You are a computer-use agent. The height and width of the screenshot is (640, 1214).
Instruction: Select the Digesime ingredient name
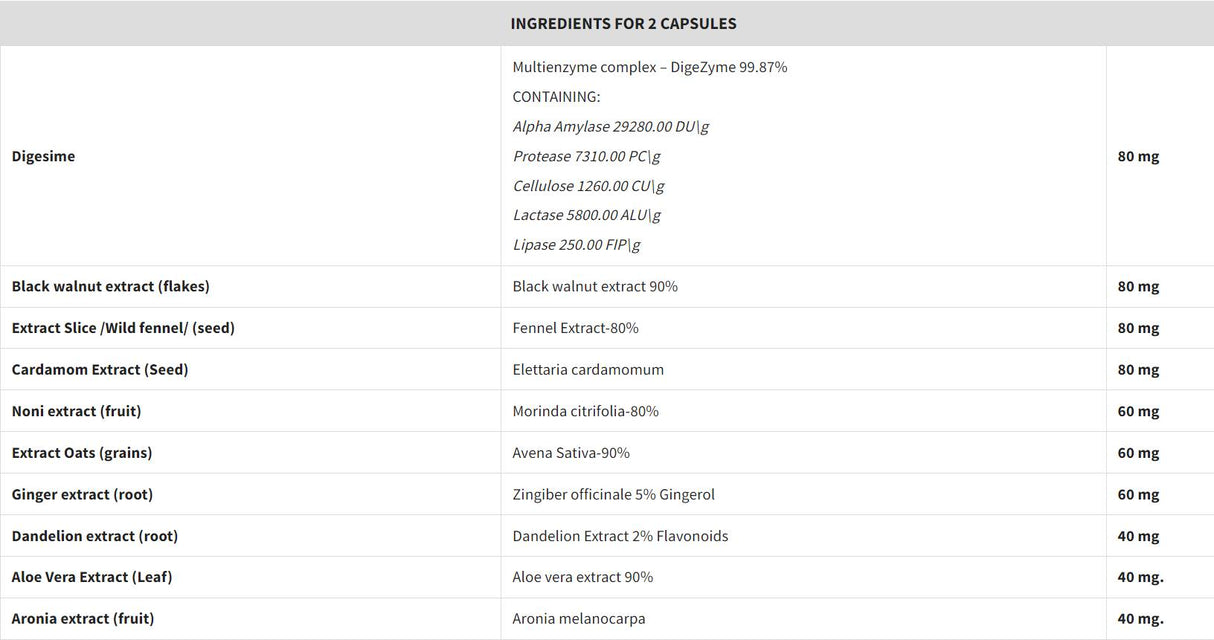point(43,156)
